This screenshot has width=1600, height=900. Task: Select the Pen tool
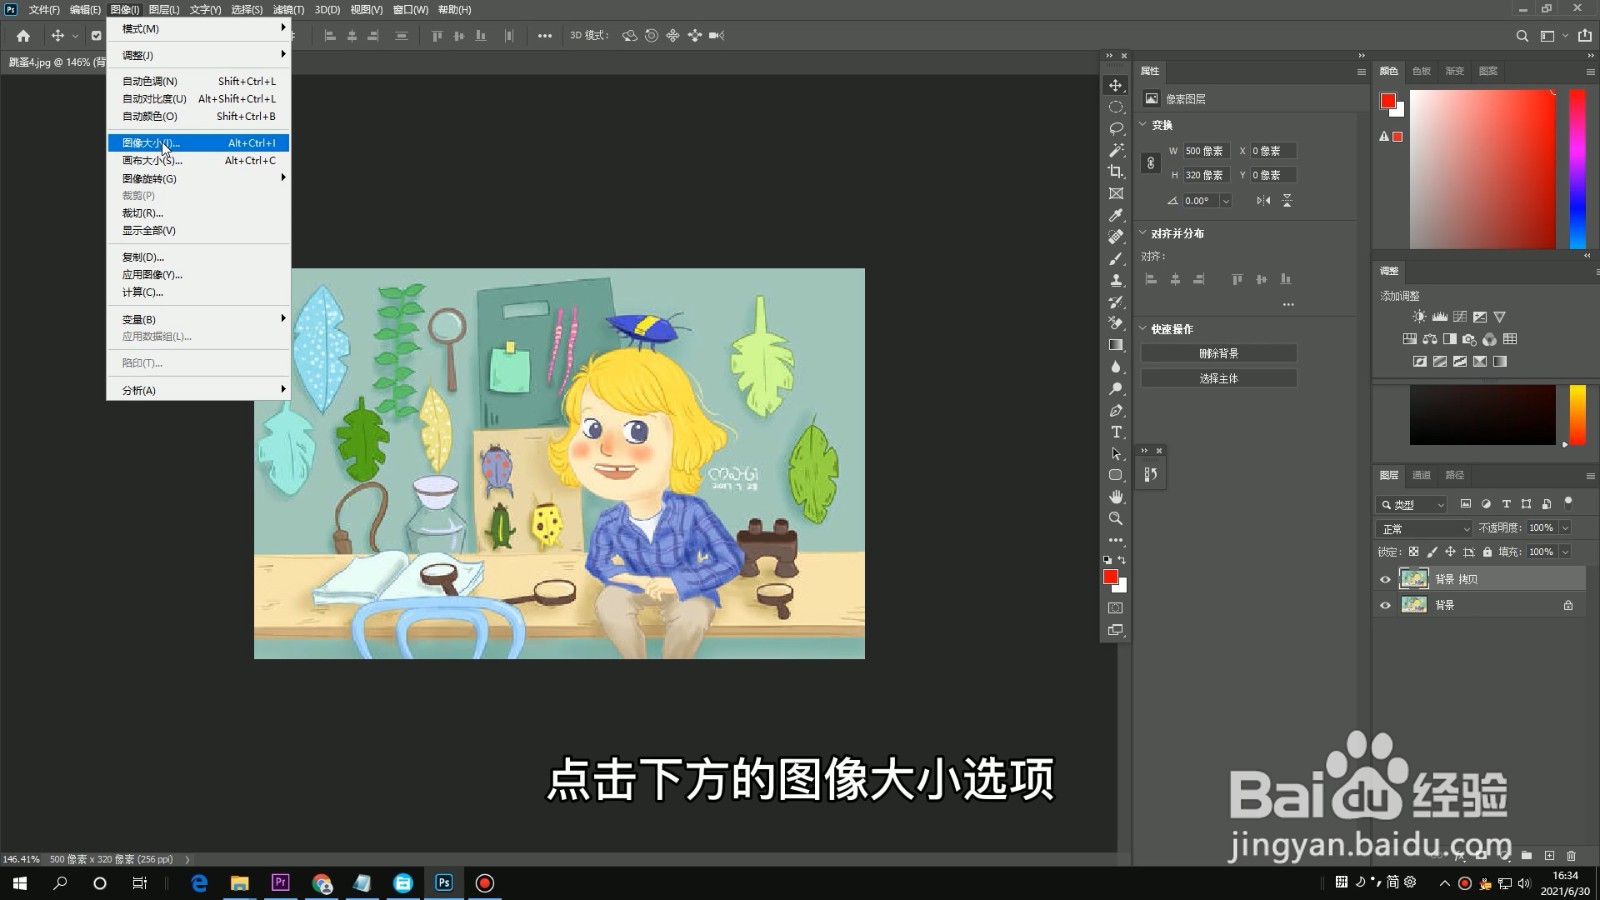1116,411
